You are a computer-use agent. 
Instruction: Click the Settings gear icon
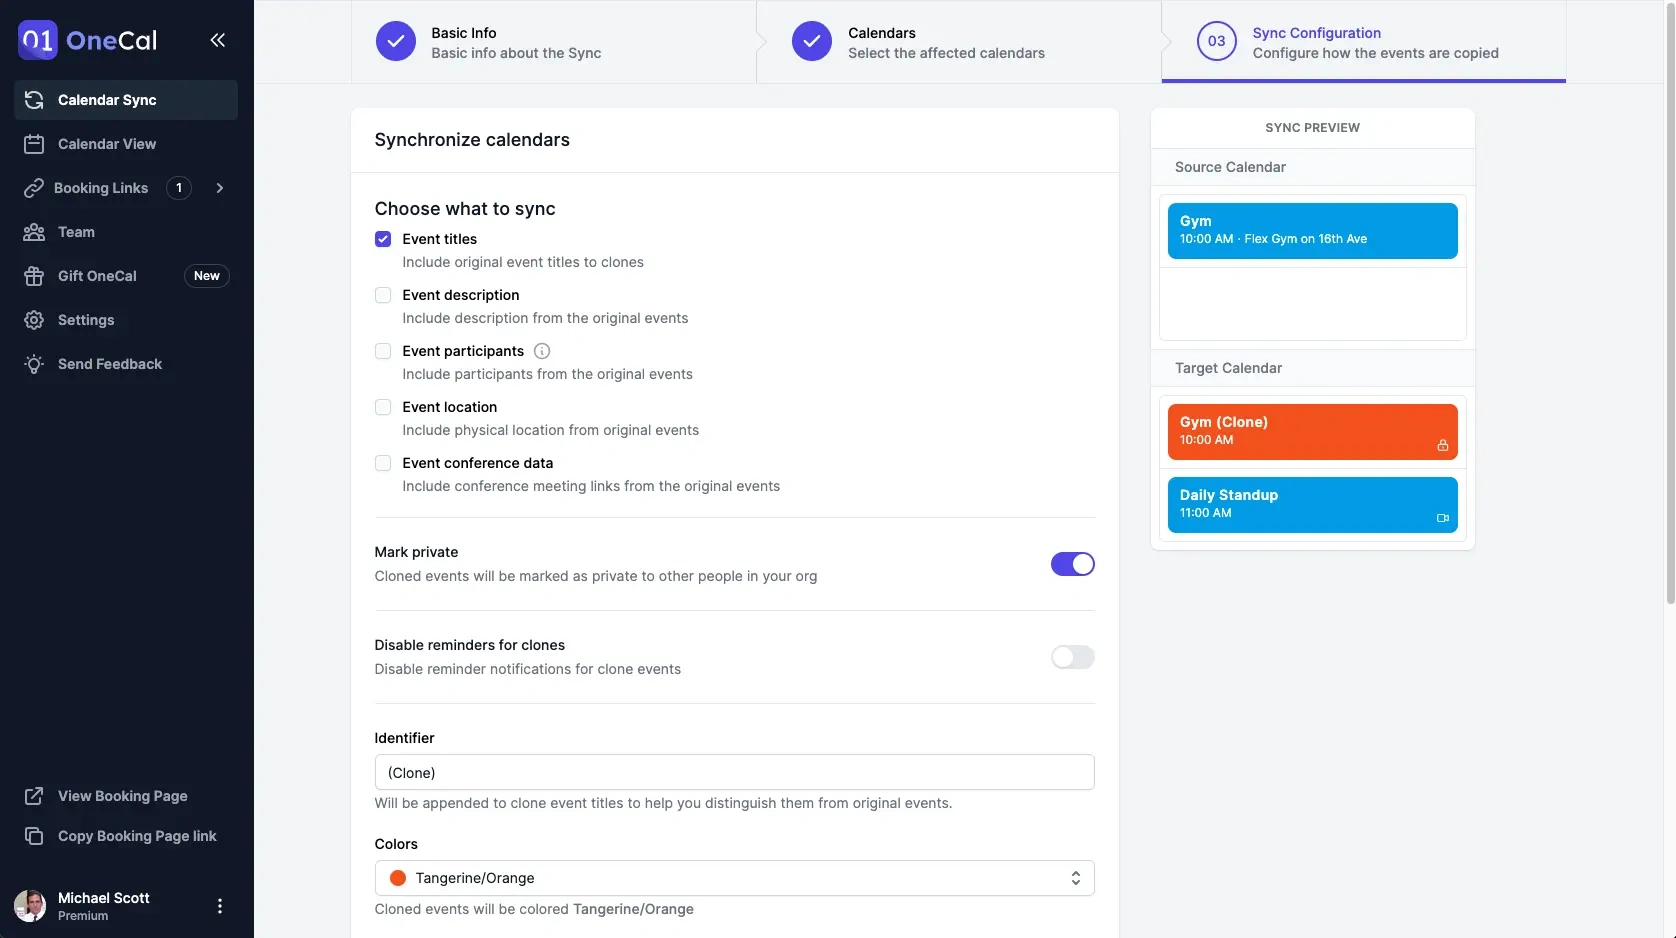click(34, 320)
